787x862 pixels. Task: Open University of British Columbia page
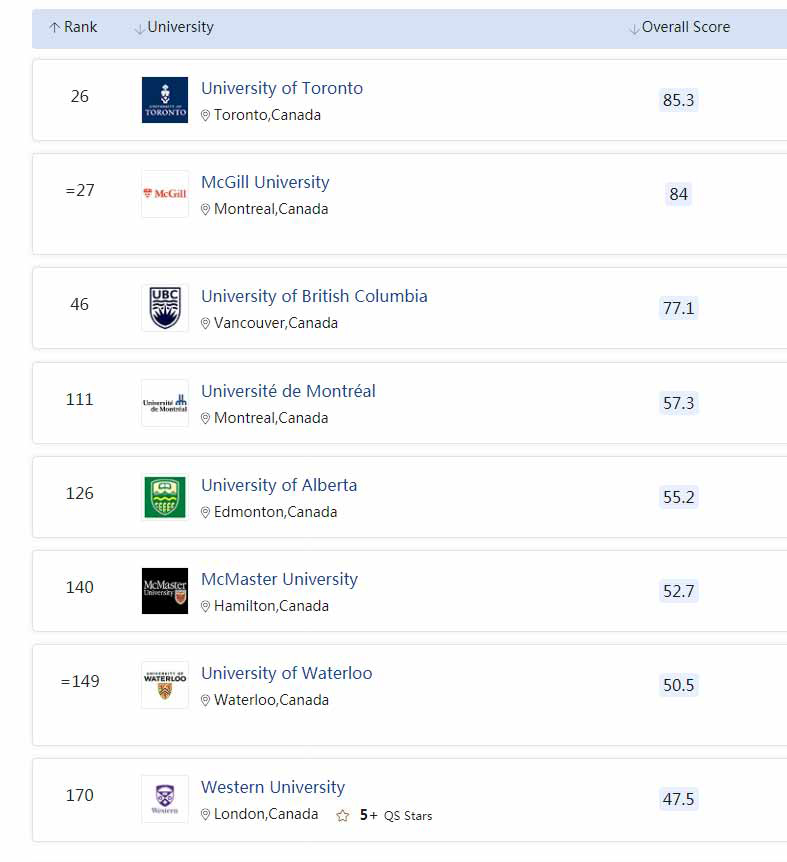point(314,296)
